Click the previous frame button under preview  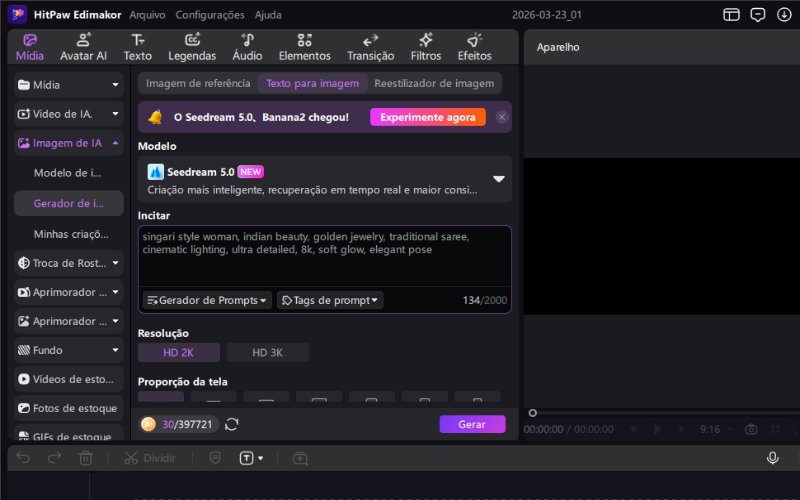tap(634, 429)
